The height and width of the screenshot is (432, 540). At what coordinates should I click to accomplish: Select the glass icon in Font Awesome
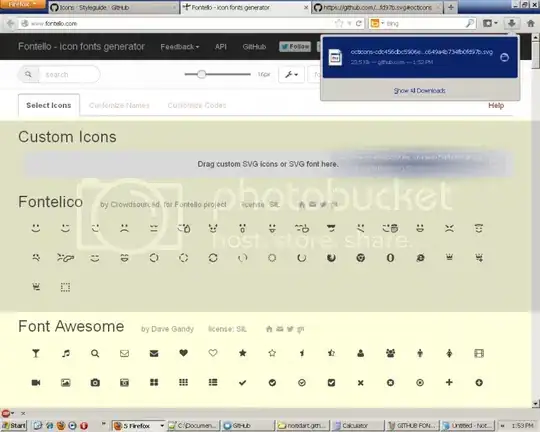coord(36,353)
